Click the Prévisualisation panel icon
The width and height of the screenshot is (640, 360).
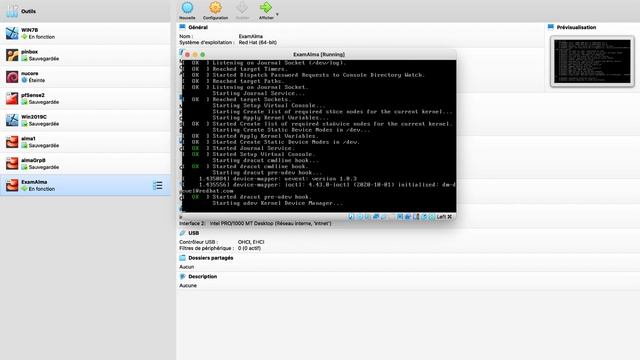pos(551,27)
